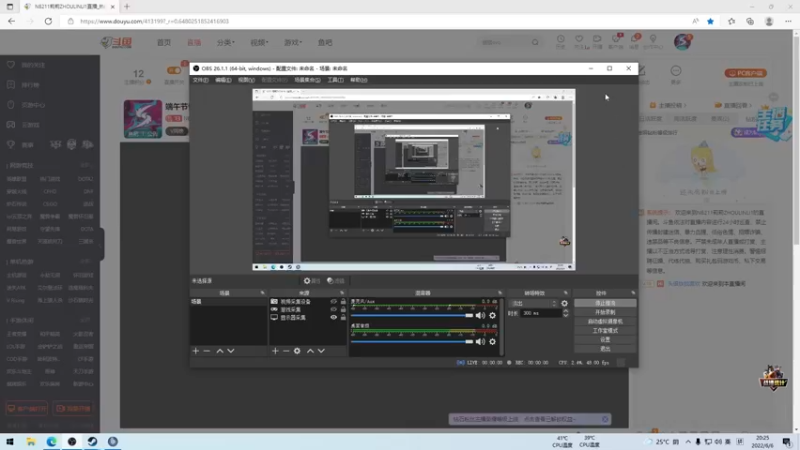The height and width of the screenshot is (450, 800).
Task: Open 桌面音频 audio settings gear
Action: tap(492, 342)
